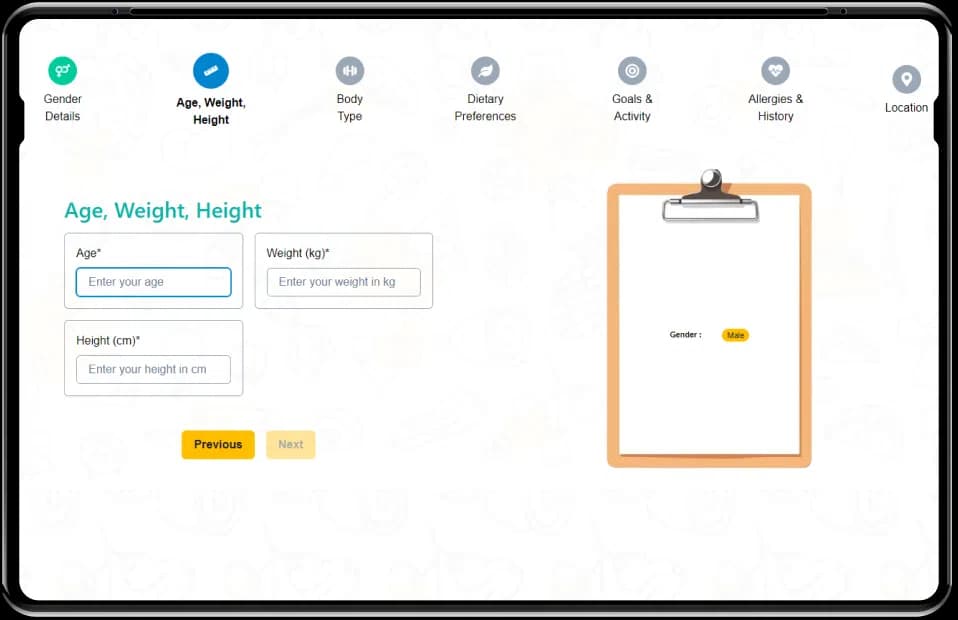Select the Dietary Preferences leaf icon

(x=485, y=70)
